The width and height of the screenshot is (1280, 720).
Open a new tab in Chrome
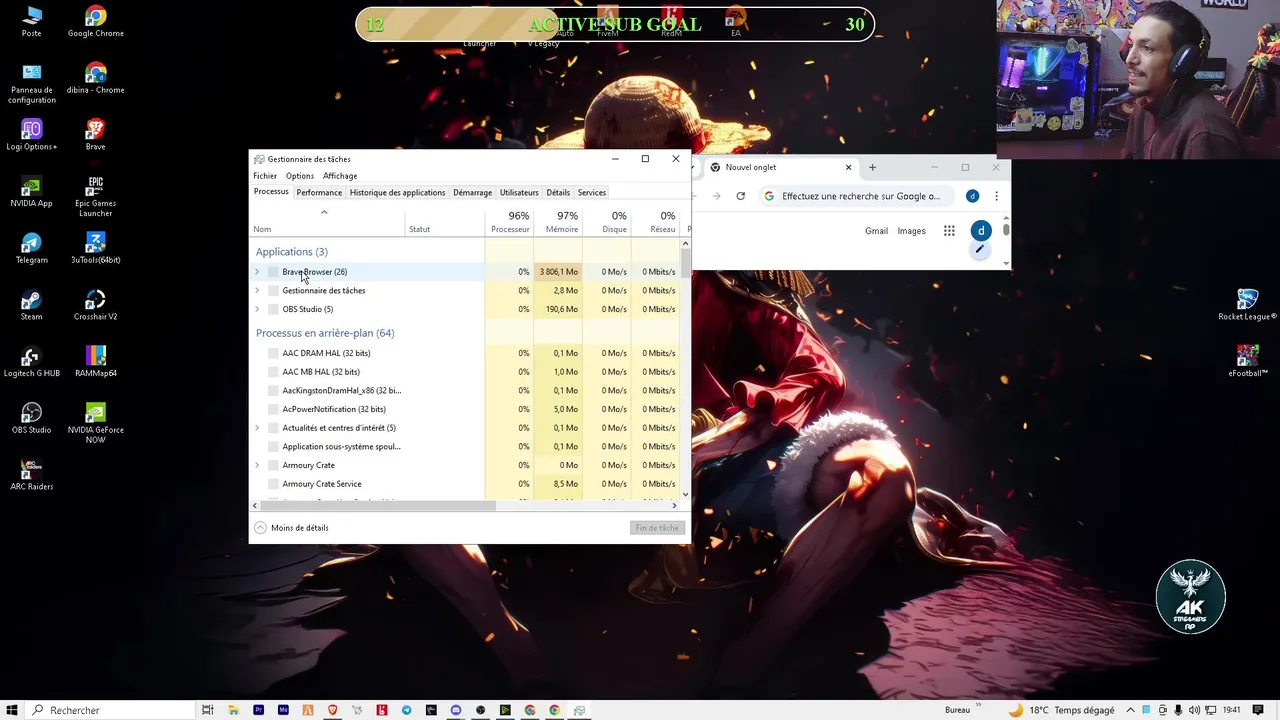point(872,167)
